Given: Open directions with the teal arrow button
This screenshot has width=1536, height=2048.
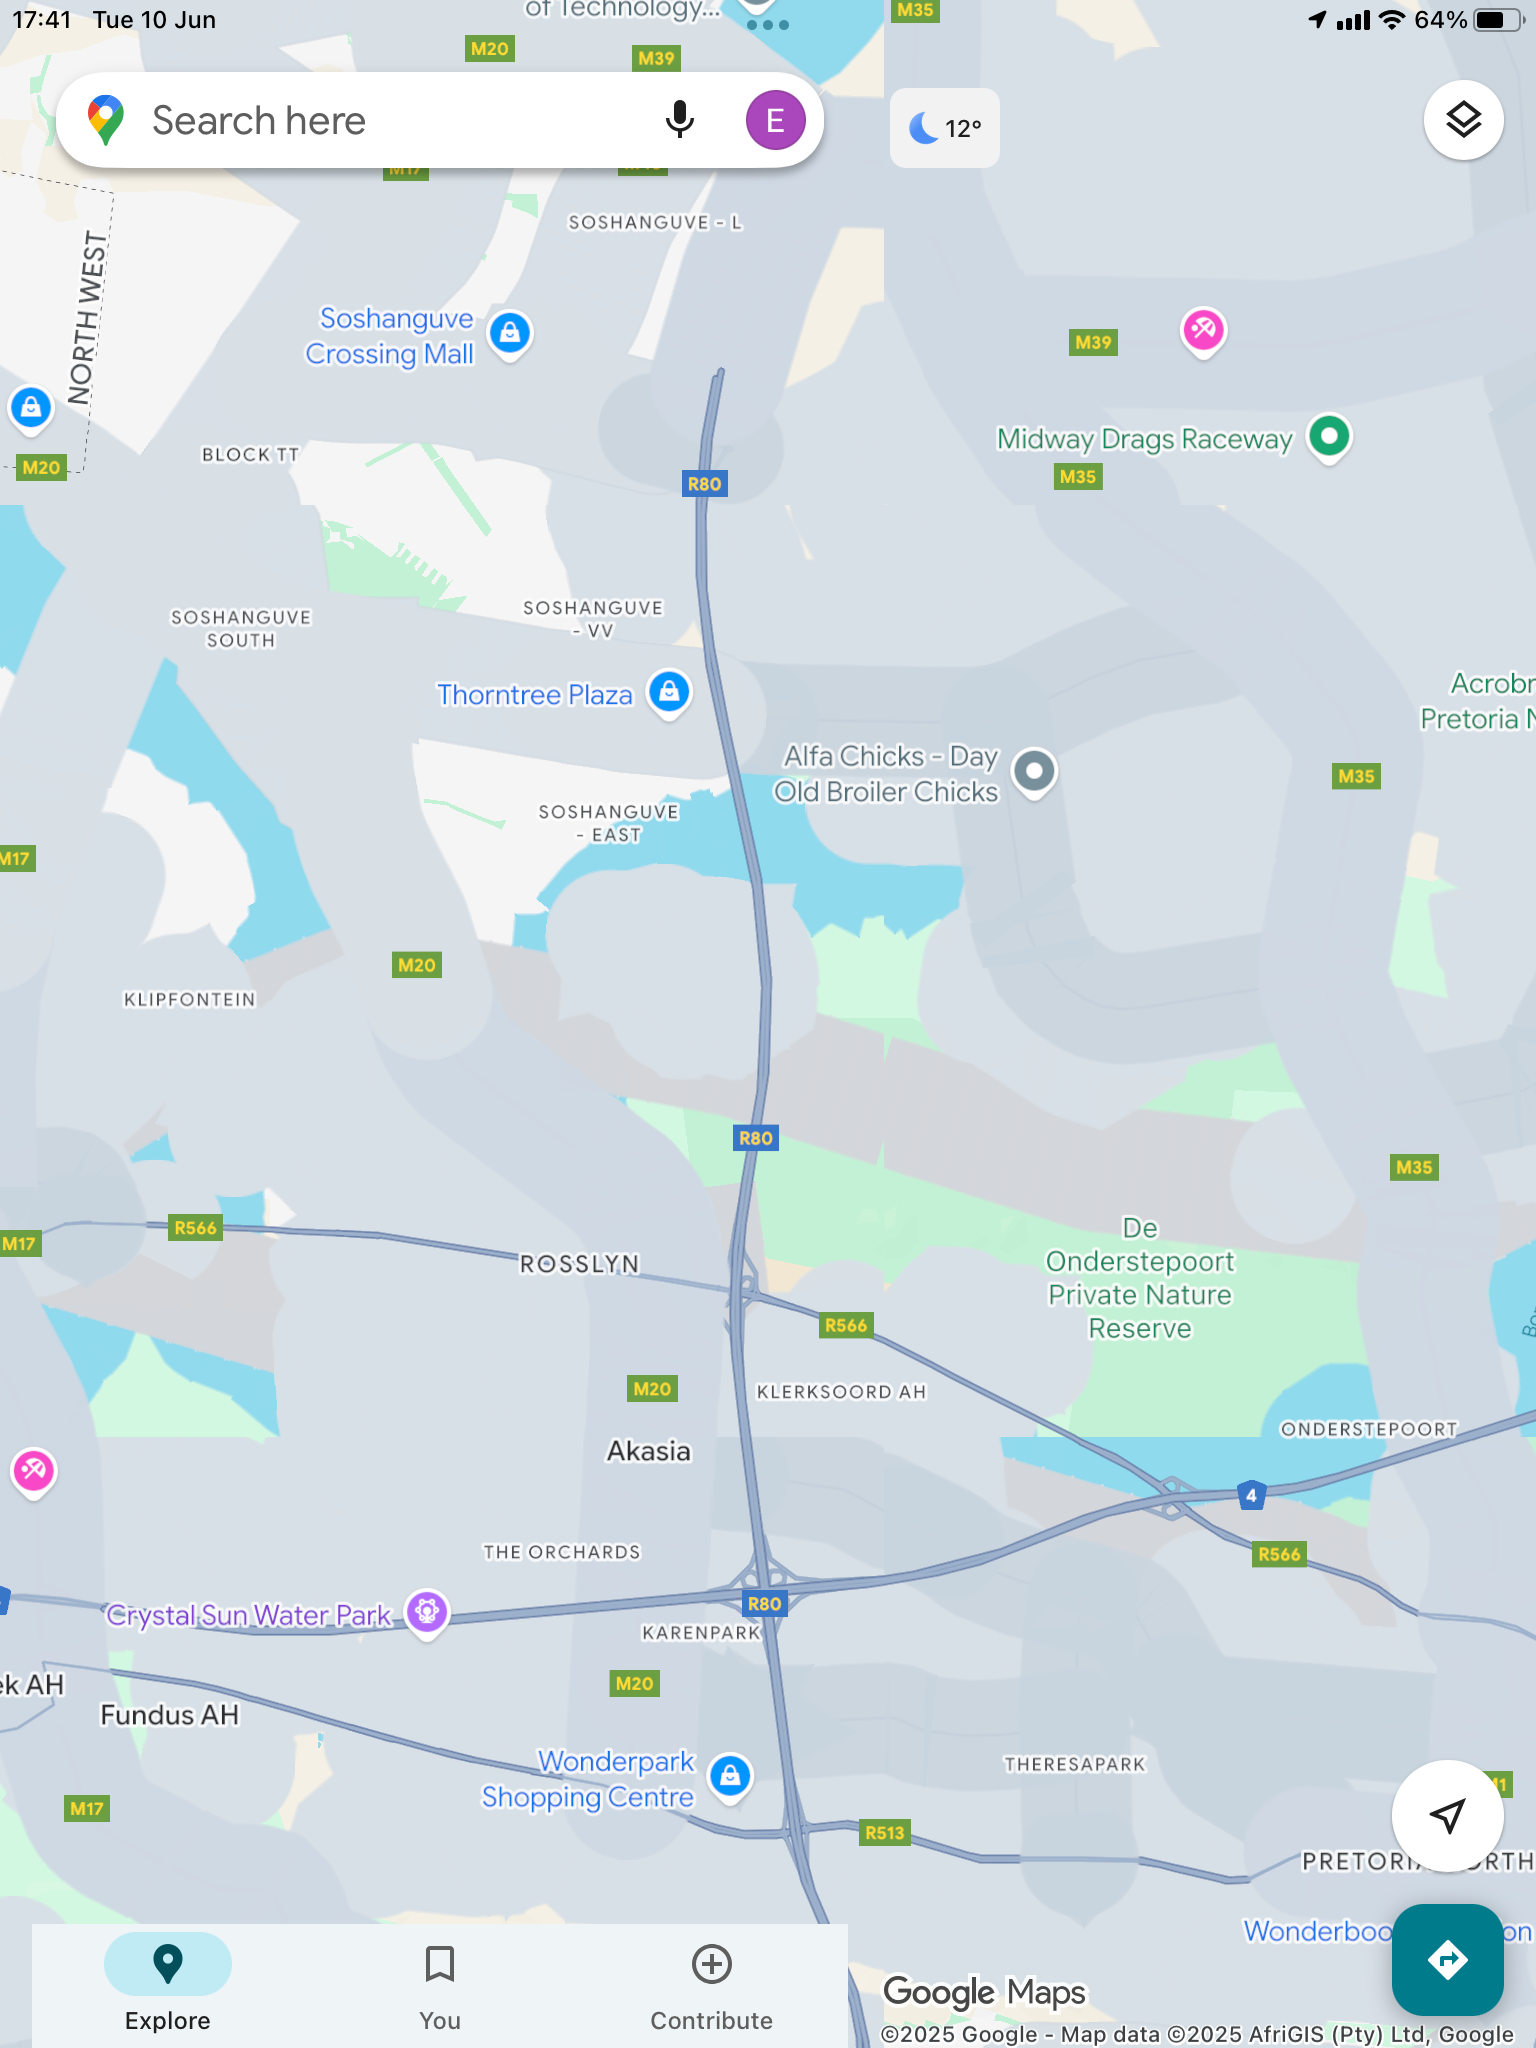Looking at the screenshot, I should [x=1447, y=1960].
